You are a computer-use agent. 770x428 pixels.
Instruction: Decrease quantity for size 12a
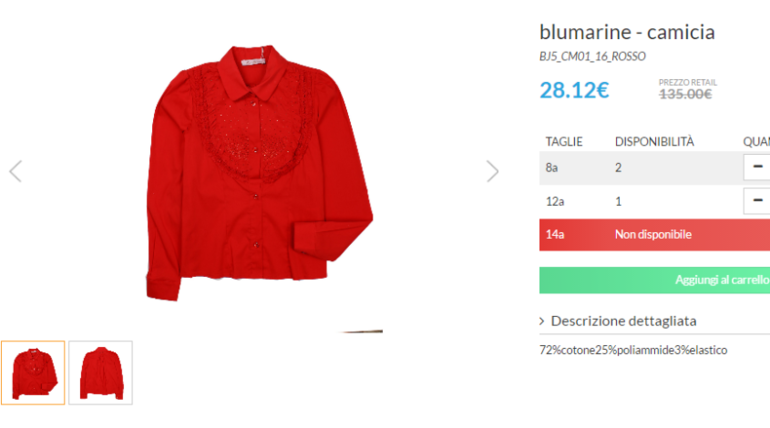pyautogui.click(x=757, y=201)
